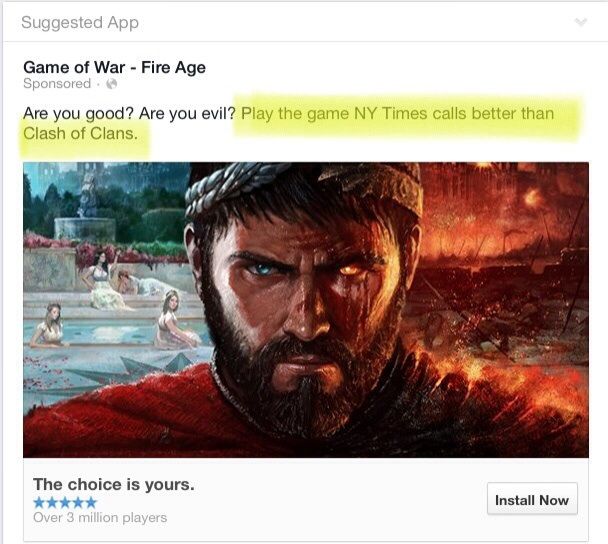
Task: Click the Suggested App header text
Action: 80,22
